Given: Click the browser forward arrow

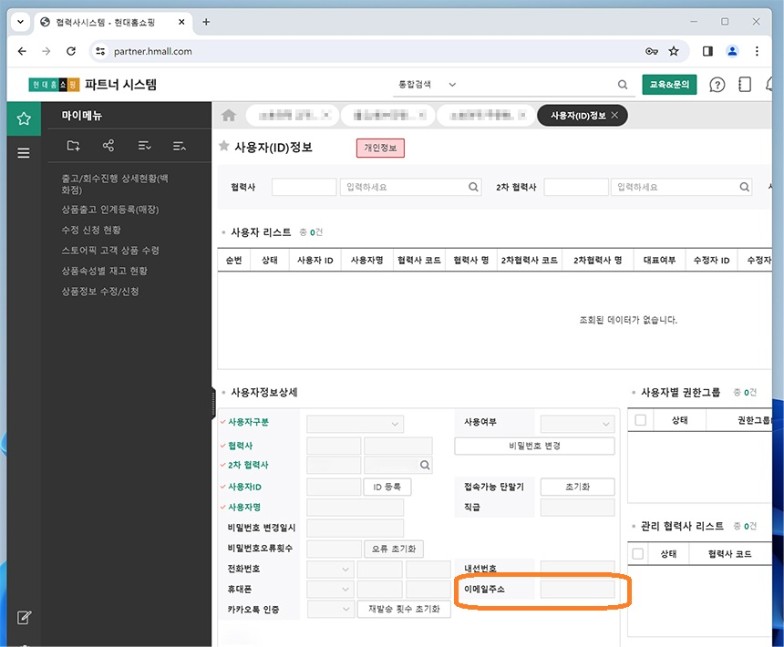Looking at the screenshot, I should [46, 51].
